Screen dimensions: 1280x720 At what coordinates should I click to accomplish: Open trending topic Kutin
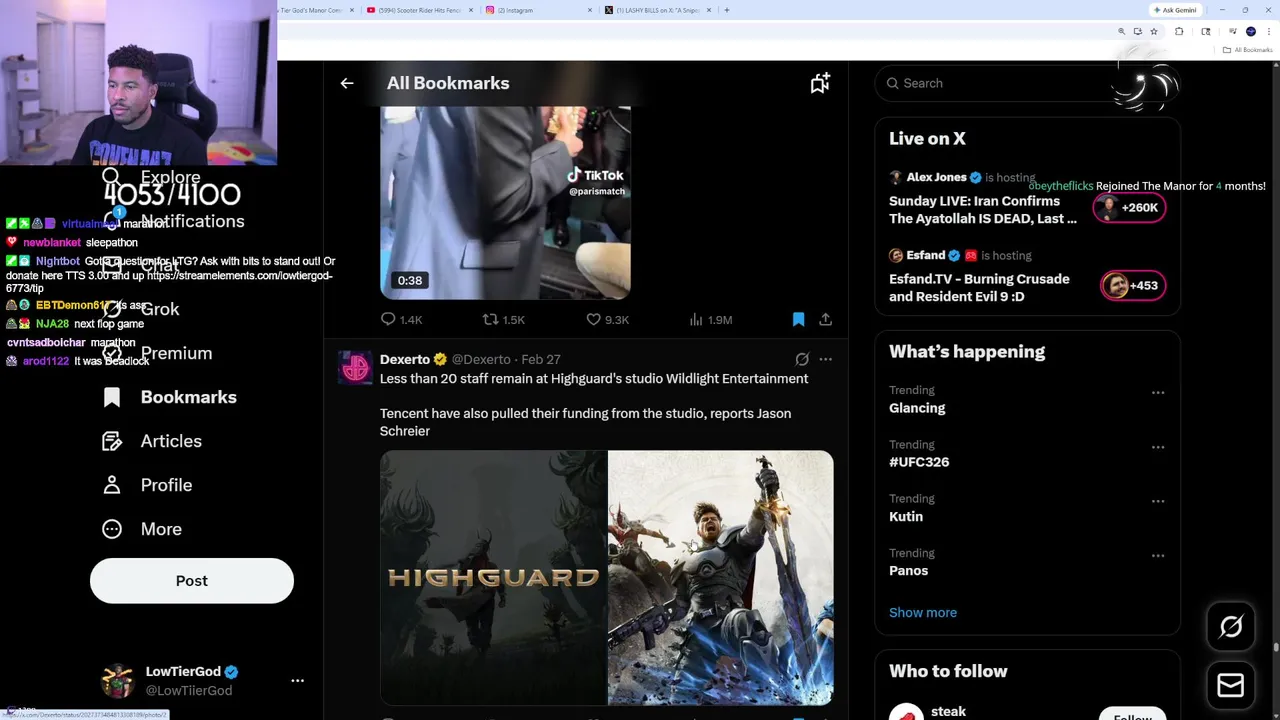coord(906,516)
